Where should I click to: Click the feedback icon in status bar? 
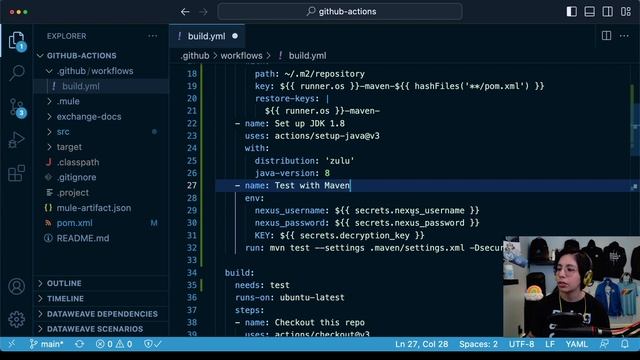click(x=604, y=344)
